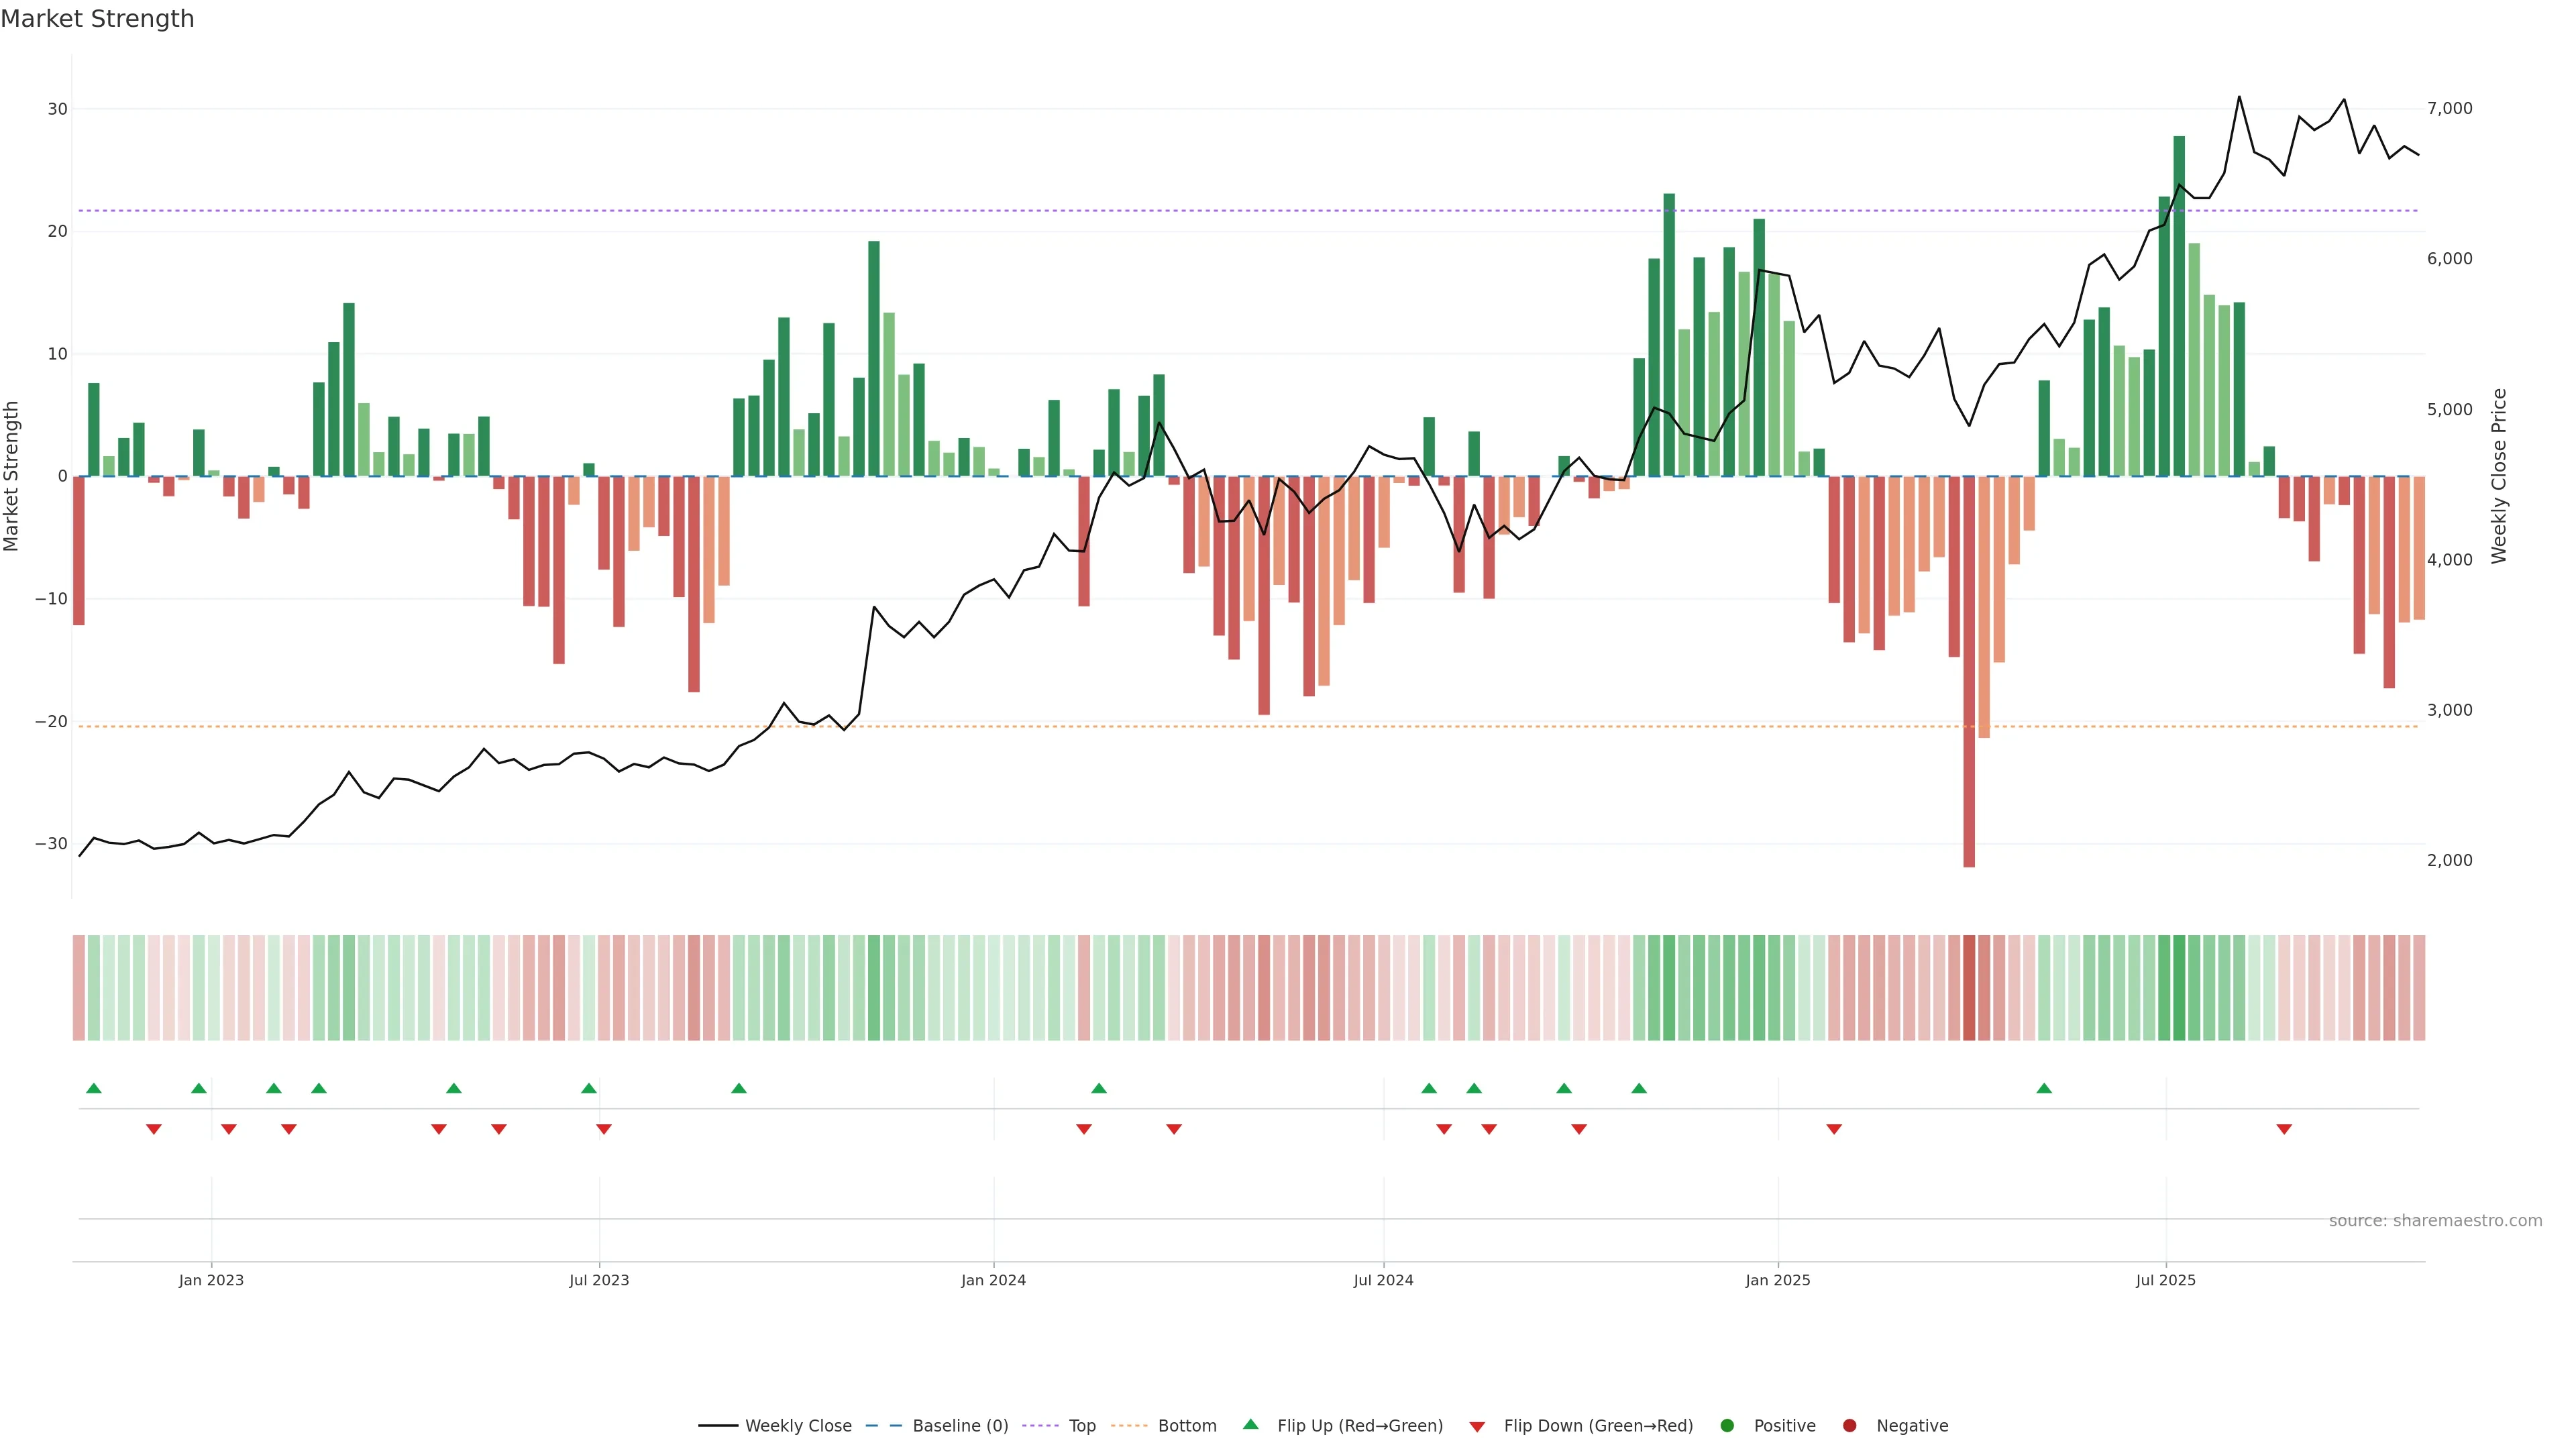Click the darkest red cell in heatmap strip

(1969, 988)
